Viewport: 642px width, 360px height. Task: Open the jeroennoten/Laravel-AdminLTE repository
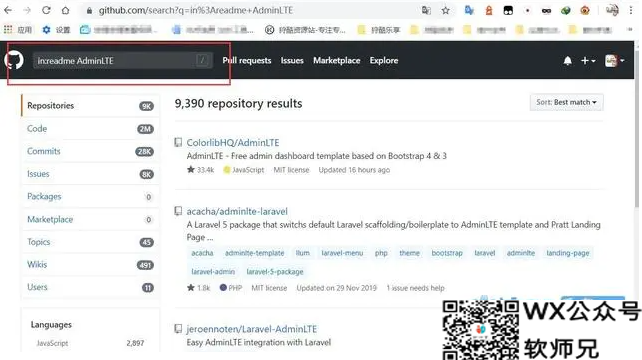(251, 329)
